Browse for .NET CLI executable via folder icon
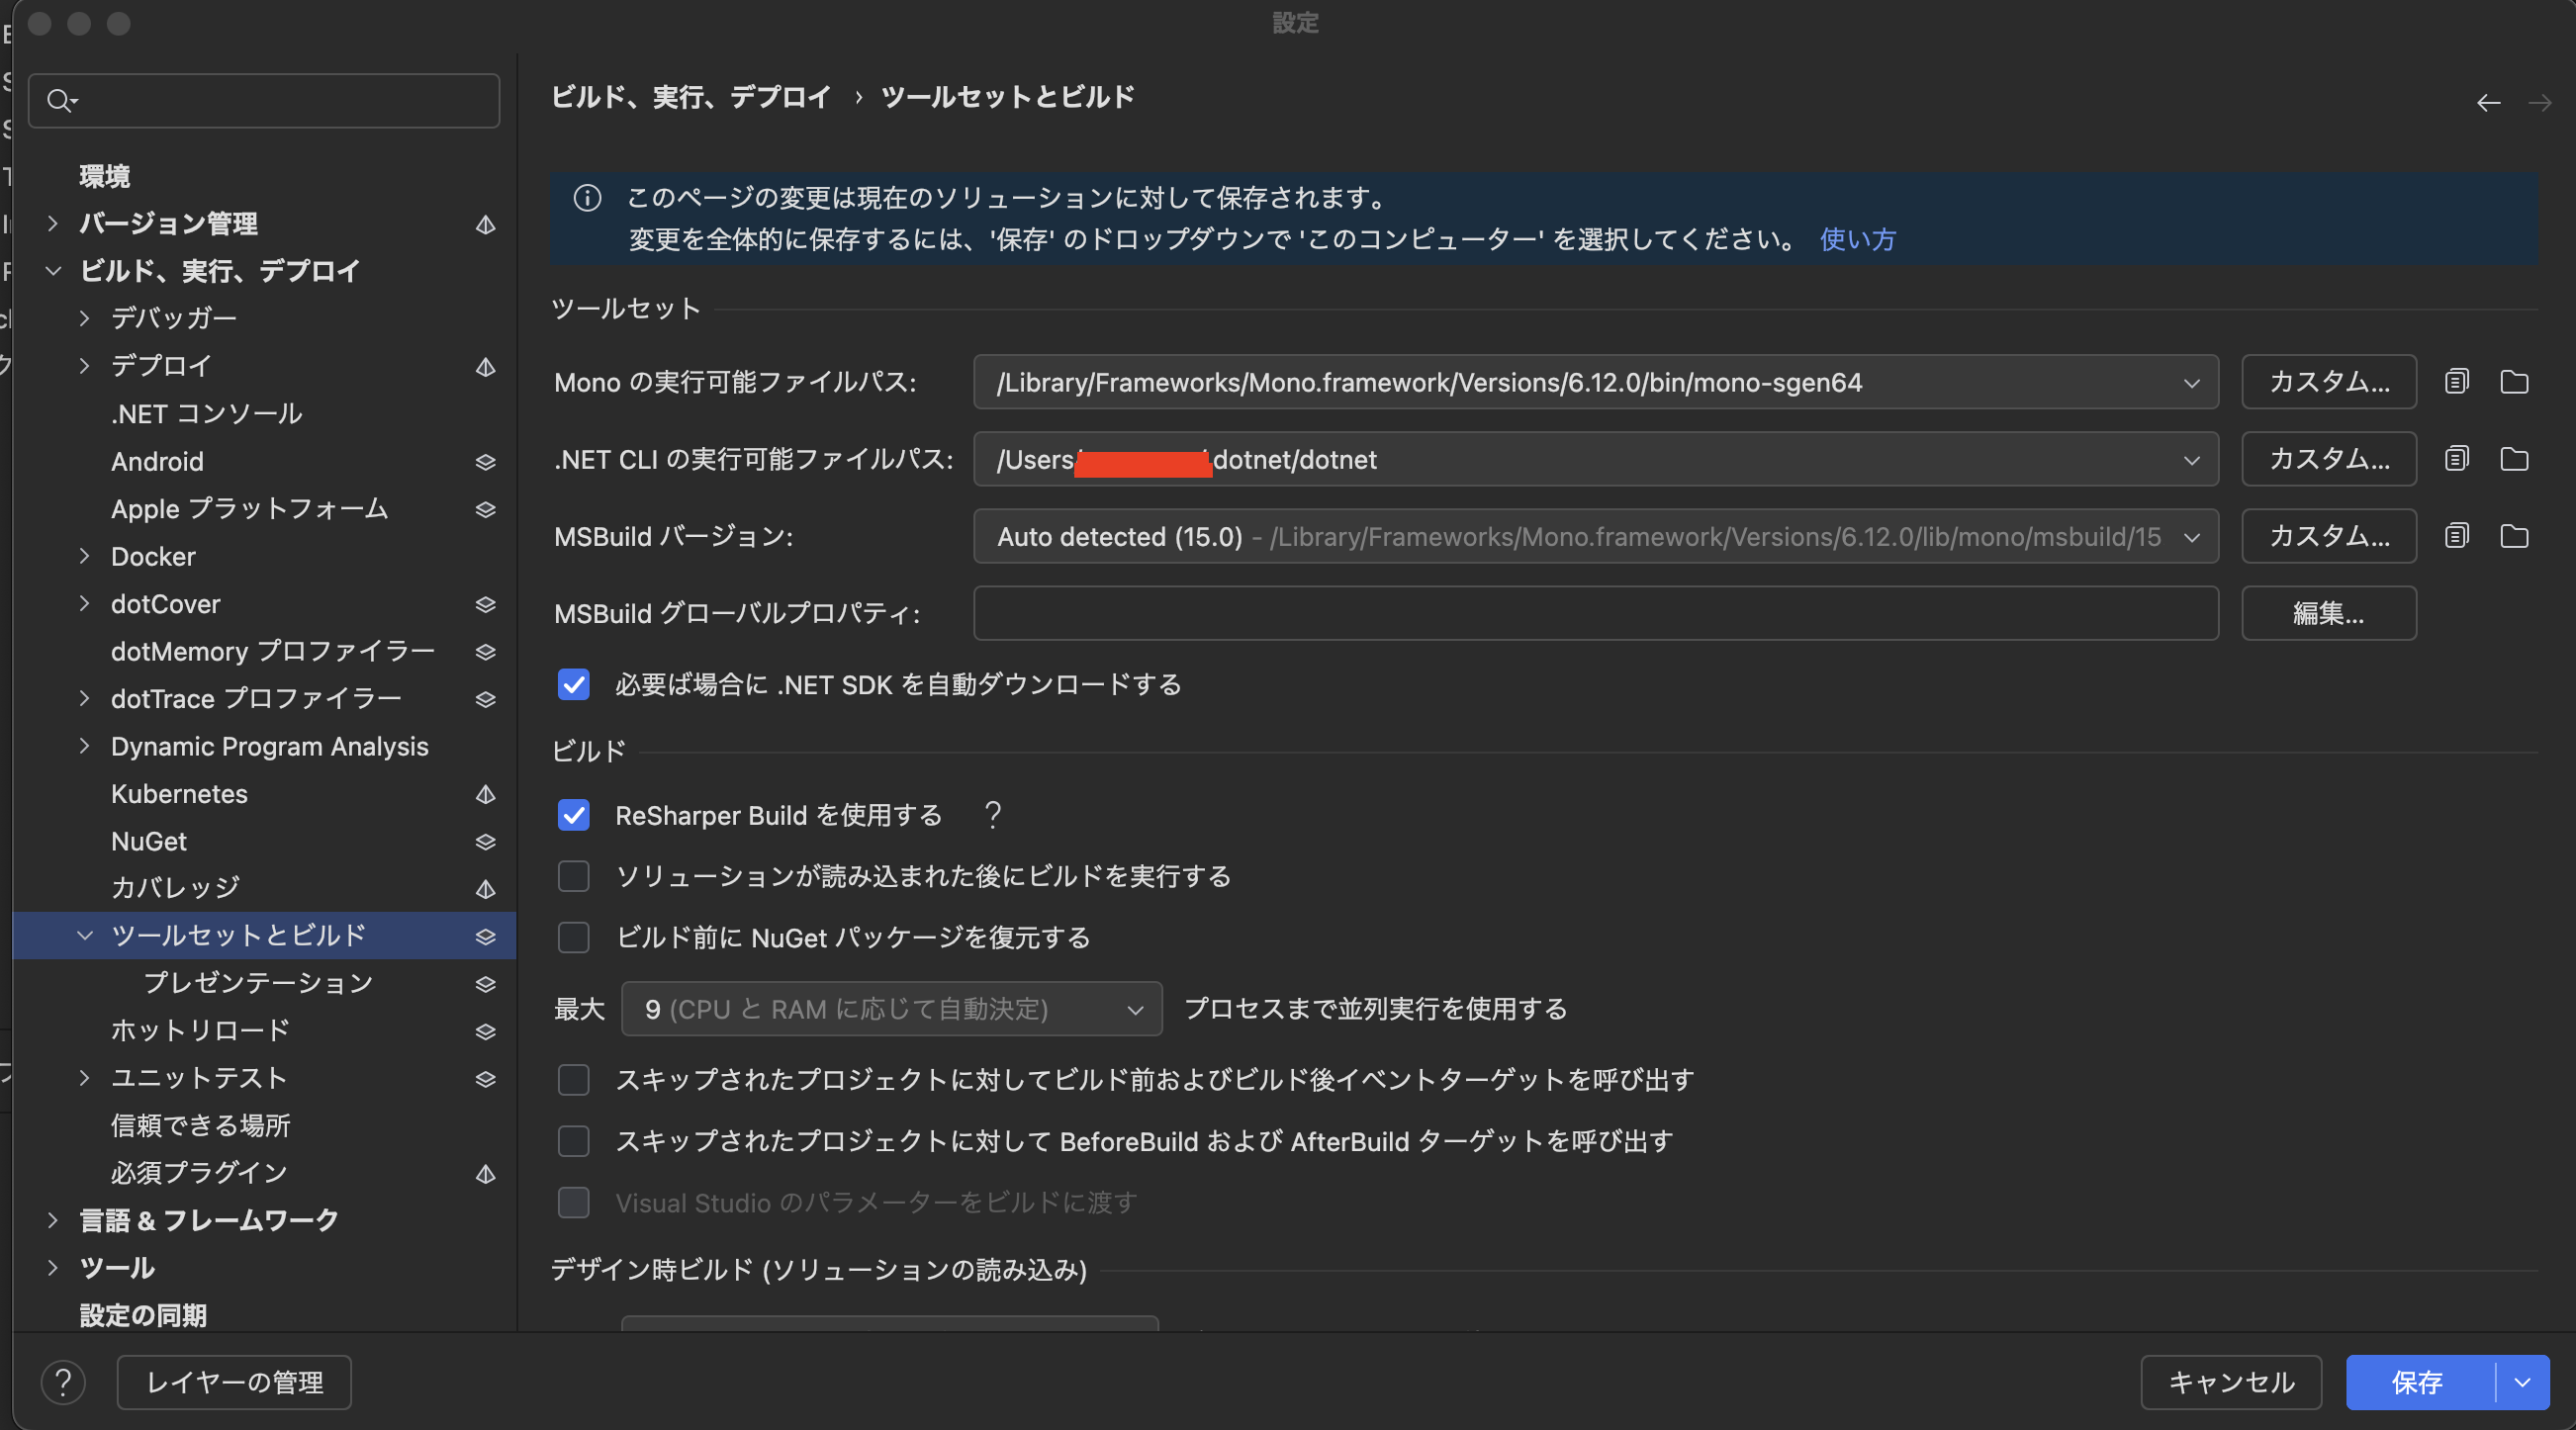Viewport: 2576px width, 1430px height. coord(2515,459)
